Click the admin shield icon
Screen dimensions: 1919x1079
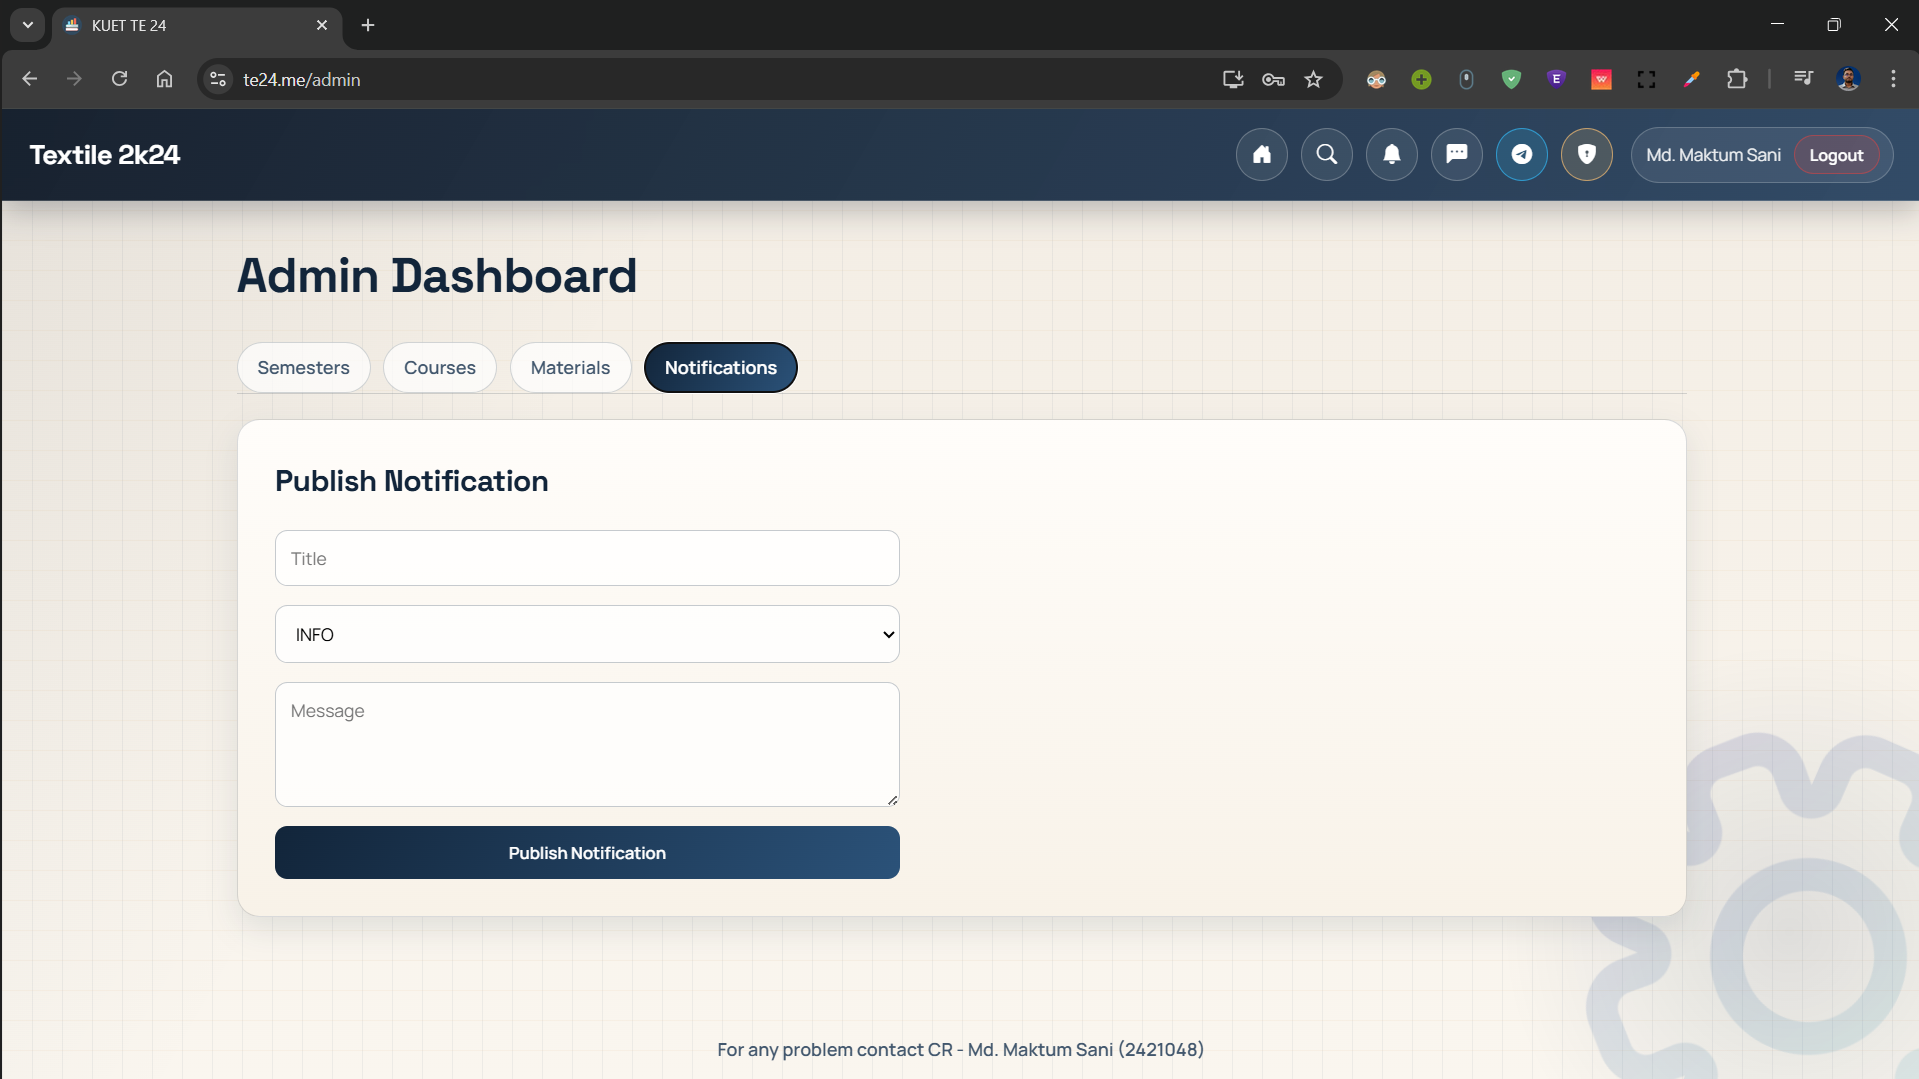point(1586,154)
